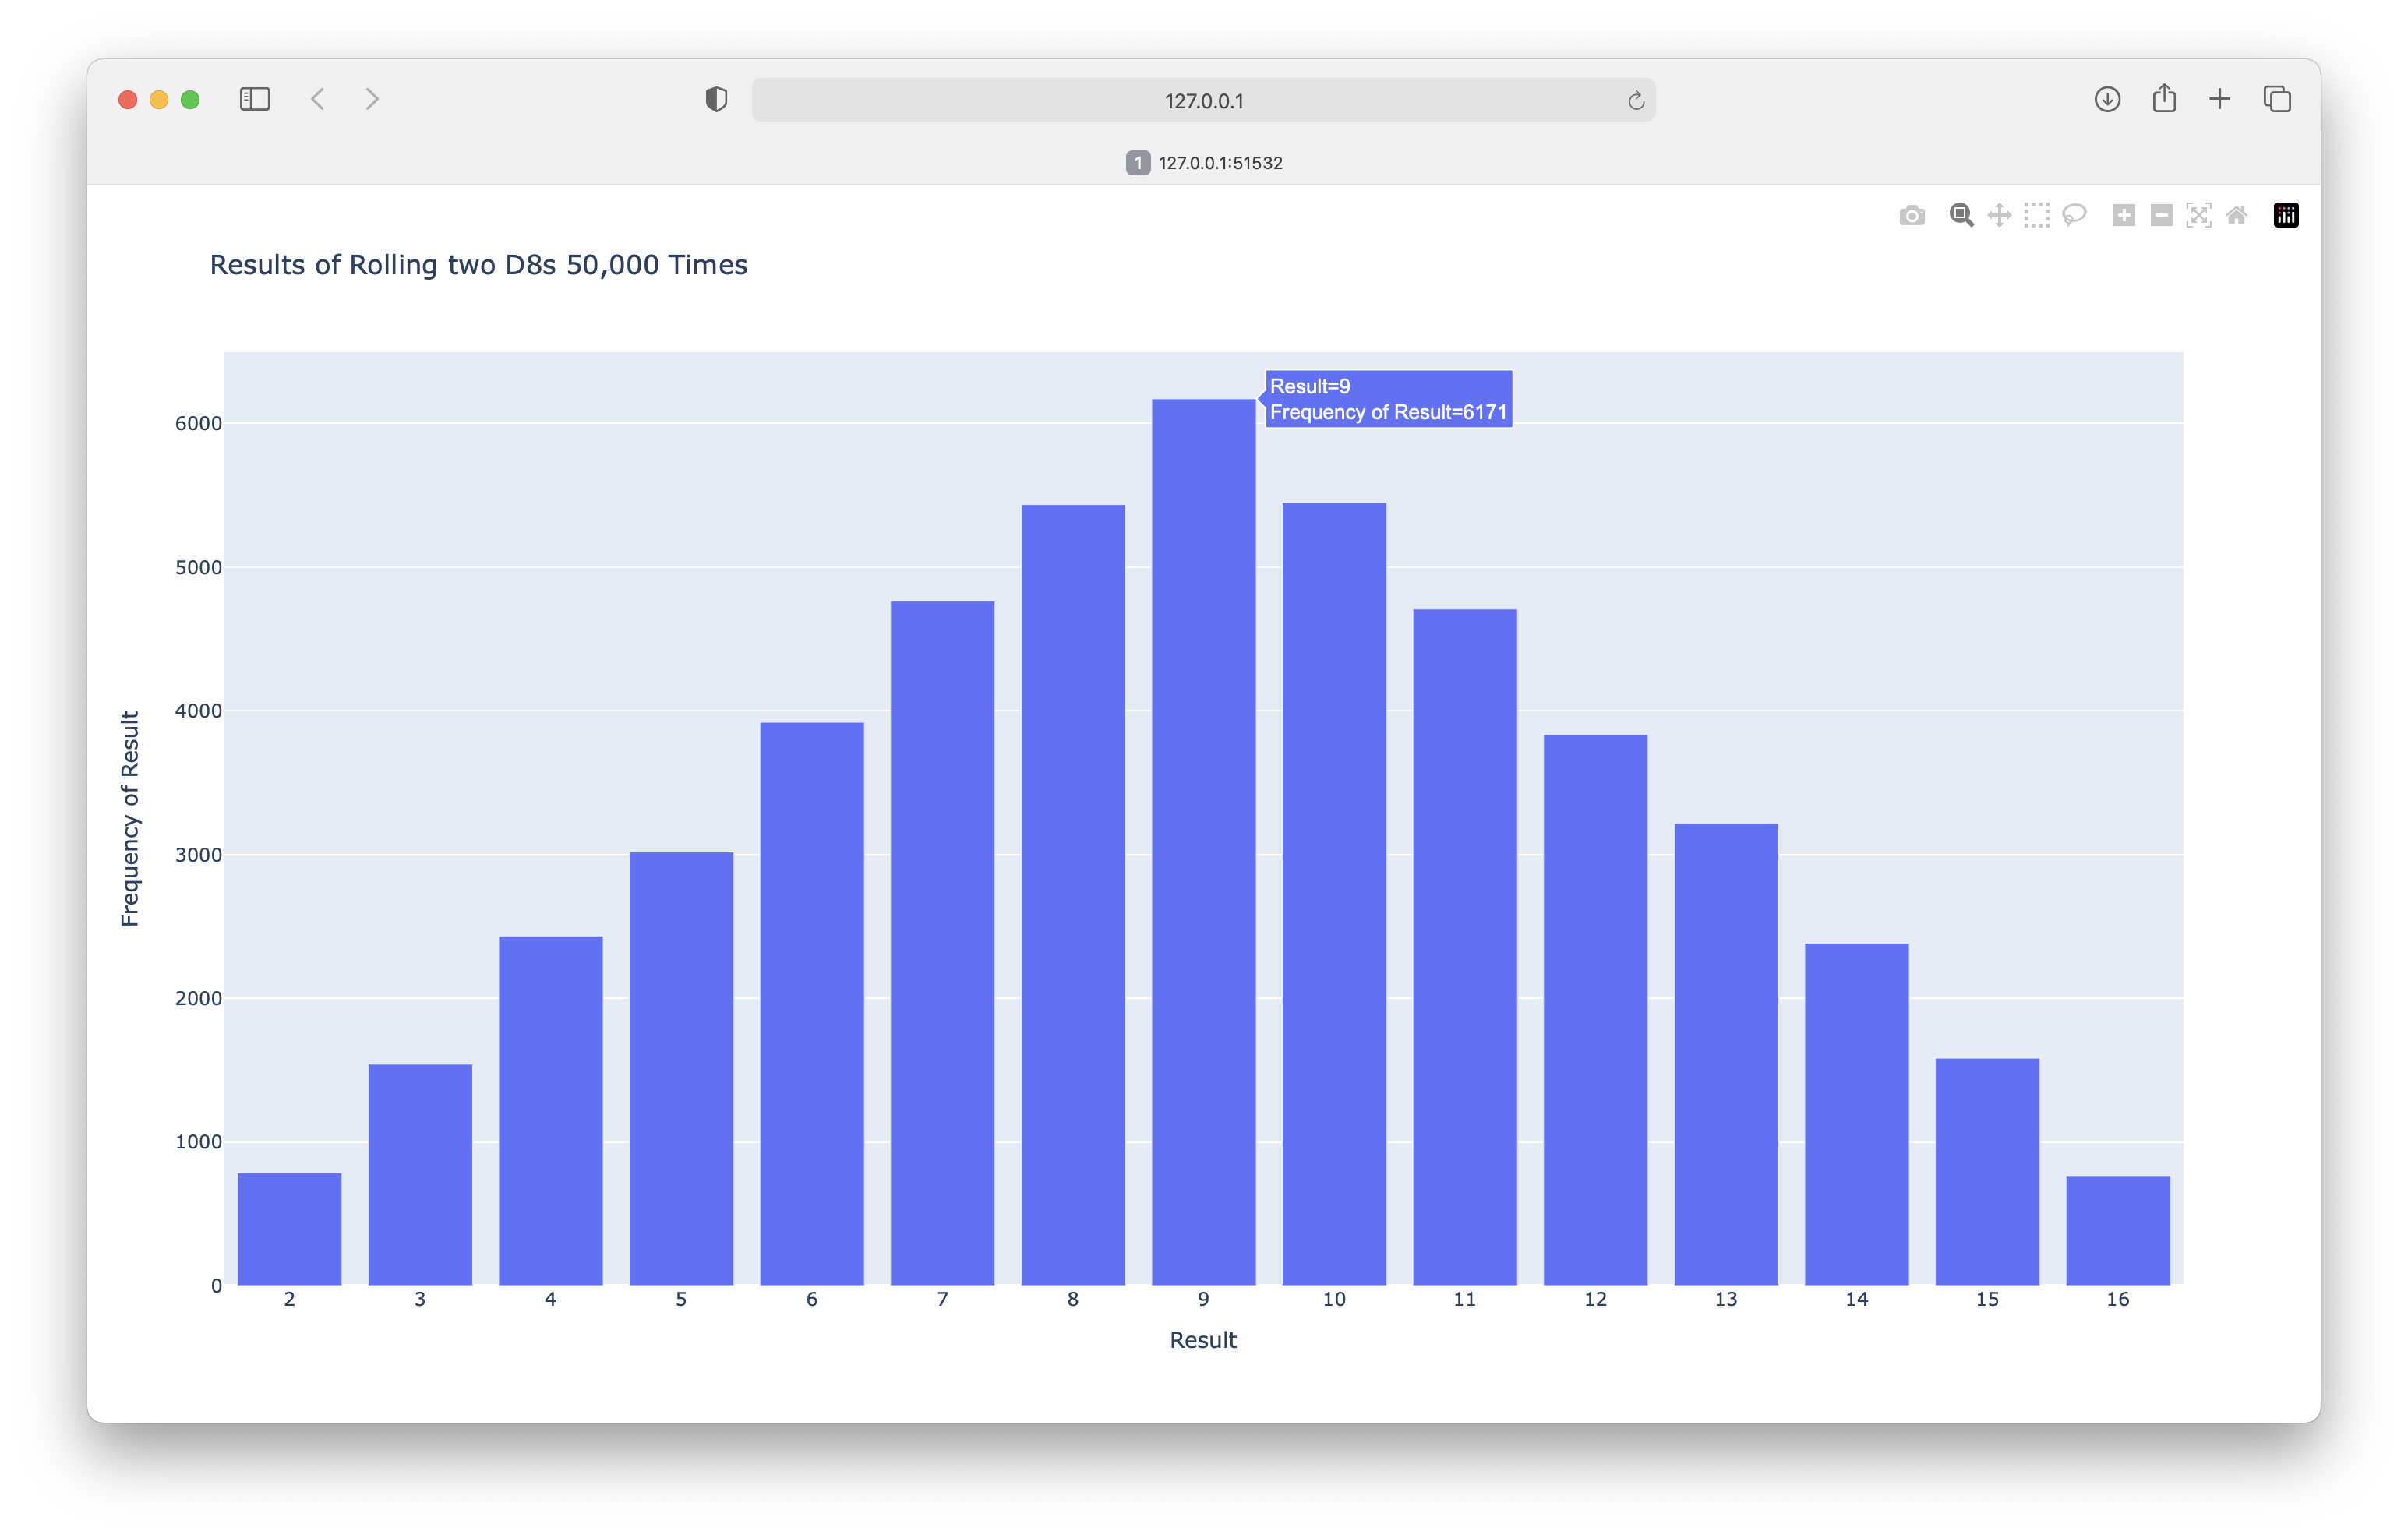Click the Zoom in plus icon
Image resolution: width=2408 pixels, height=1538 pixels.
pyautogui.click(x=2124, y=215)
